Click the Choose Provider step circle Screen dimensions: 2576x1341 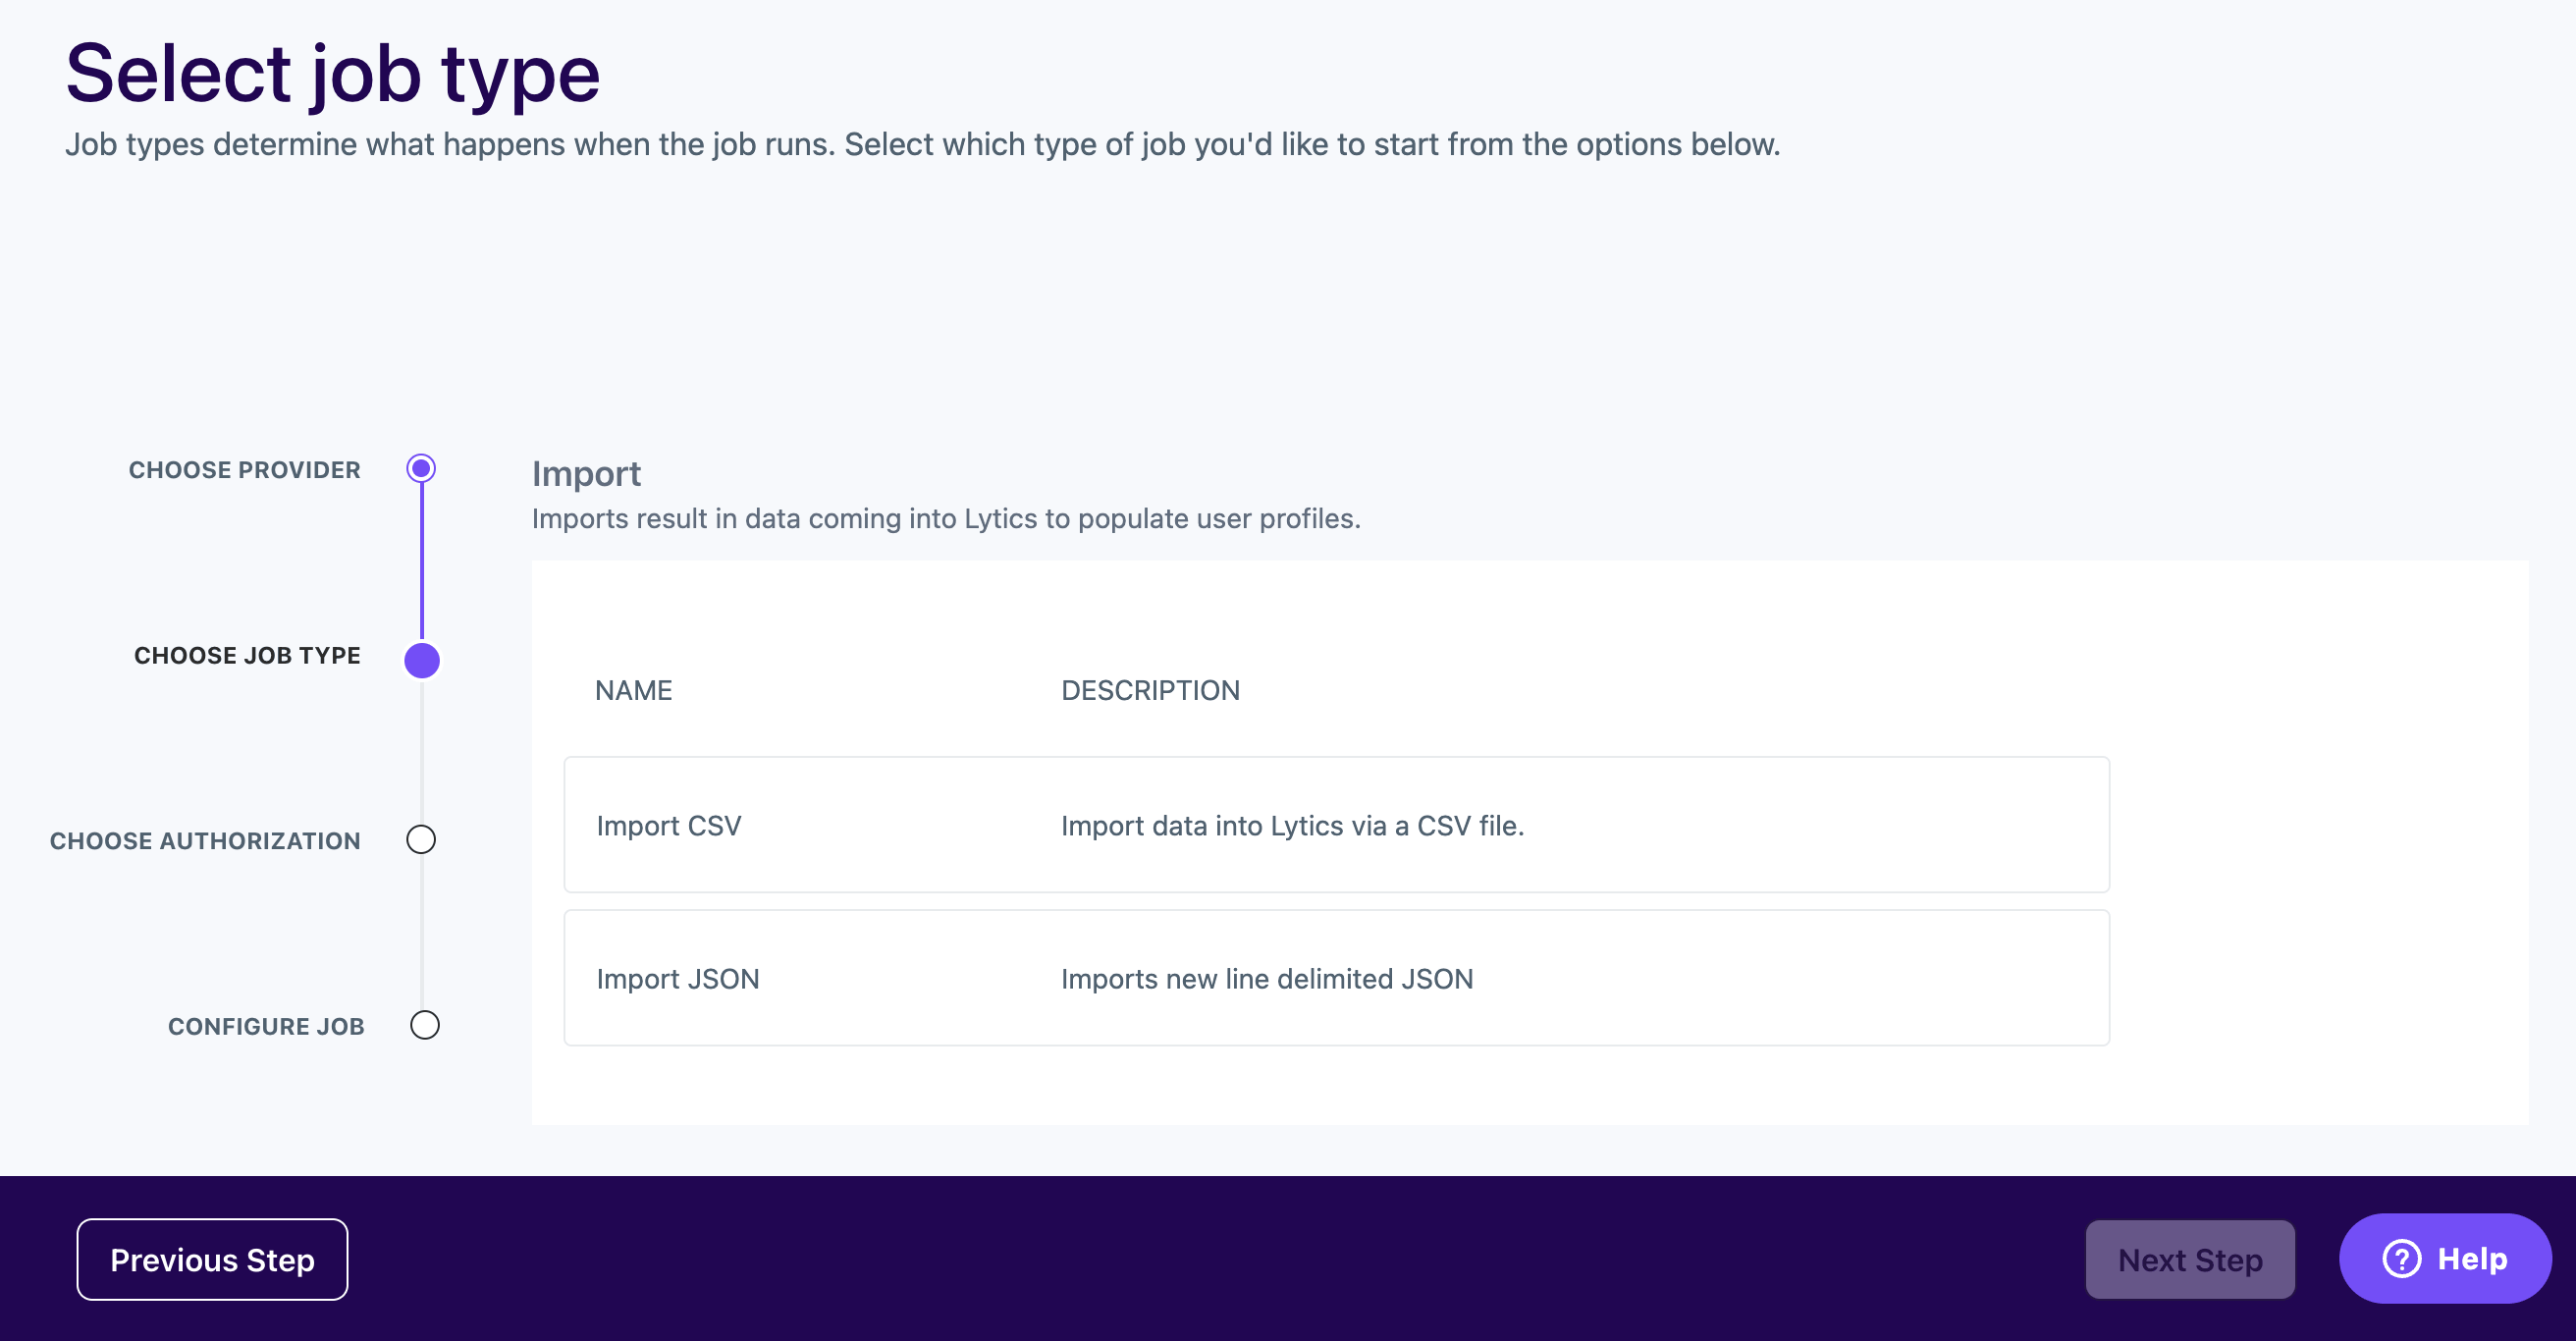pyautogui.click(x=421, y=468)
